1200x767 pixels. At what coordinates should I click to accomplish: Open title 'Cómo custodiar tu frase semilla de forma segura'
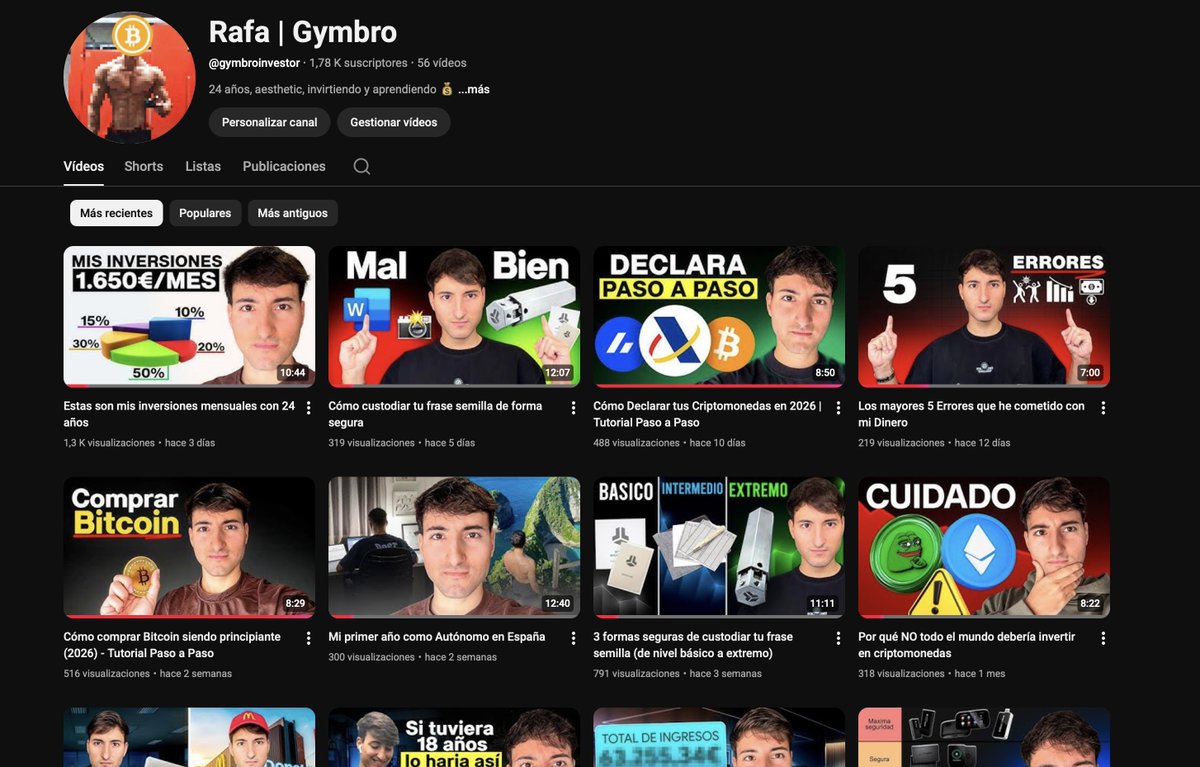435,414
